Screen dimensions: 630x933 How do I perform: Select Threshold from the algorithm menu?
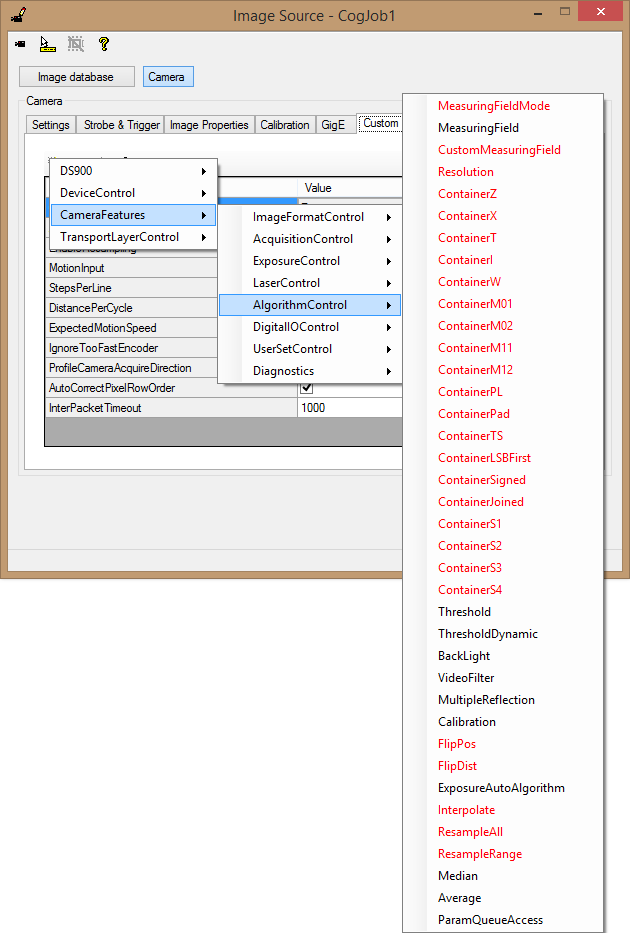point(464,612)
